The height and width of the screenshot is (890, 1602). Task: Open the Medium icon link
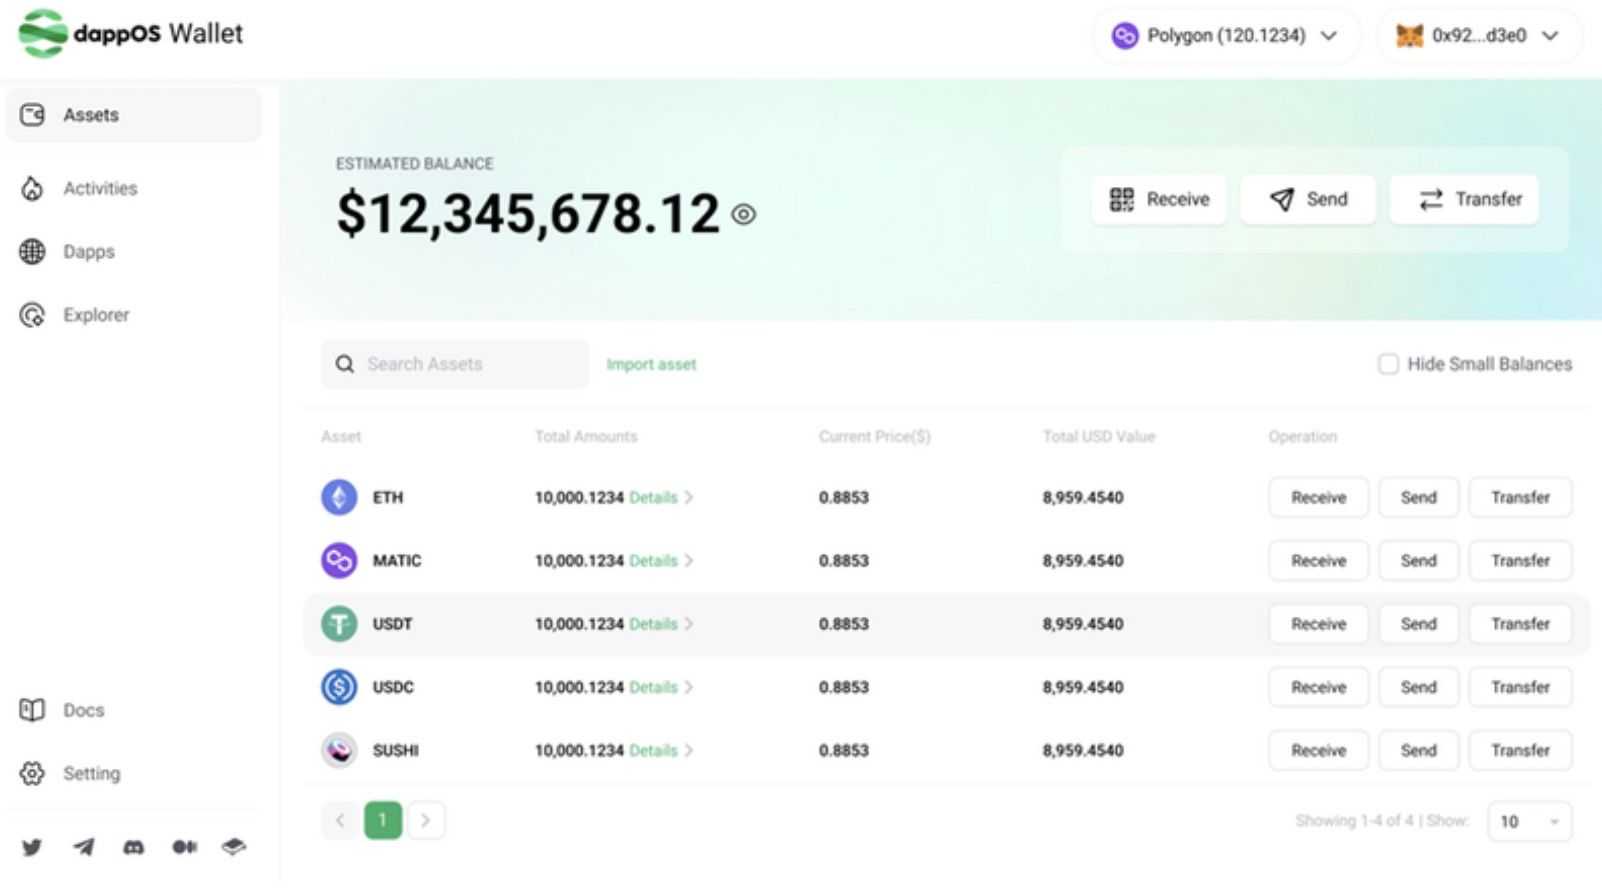tap(184, 847)
